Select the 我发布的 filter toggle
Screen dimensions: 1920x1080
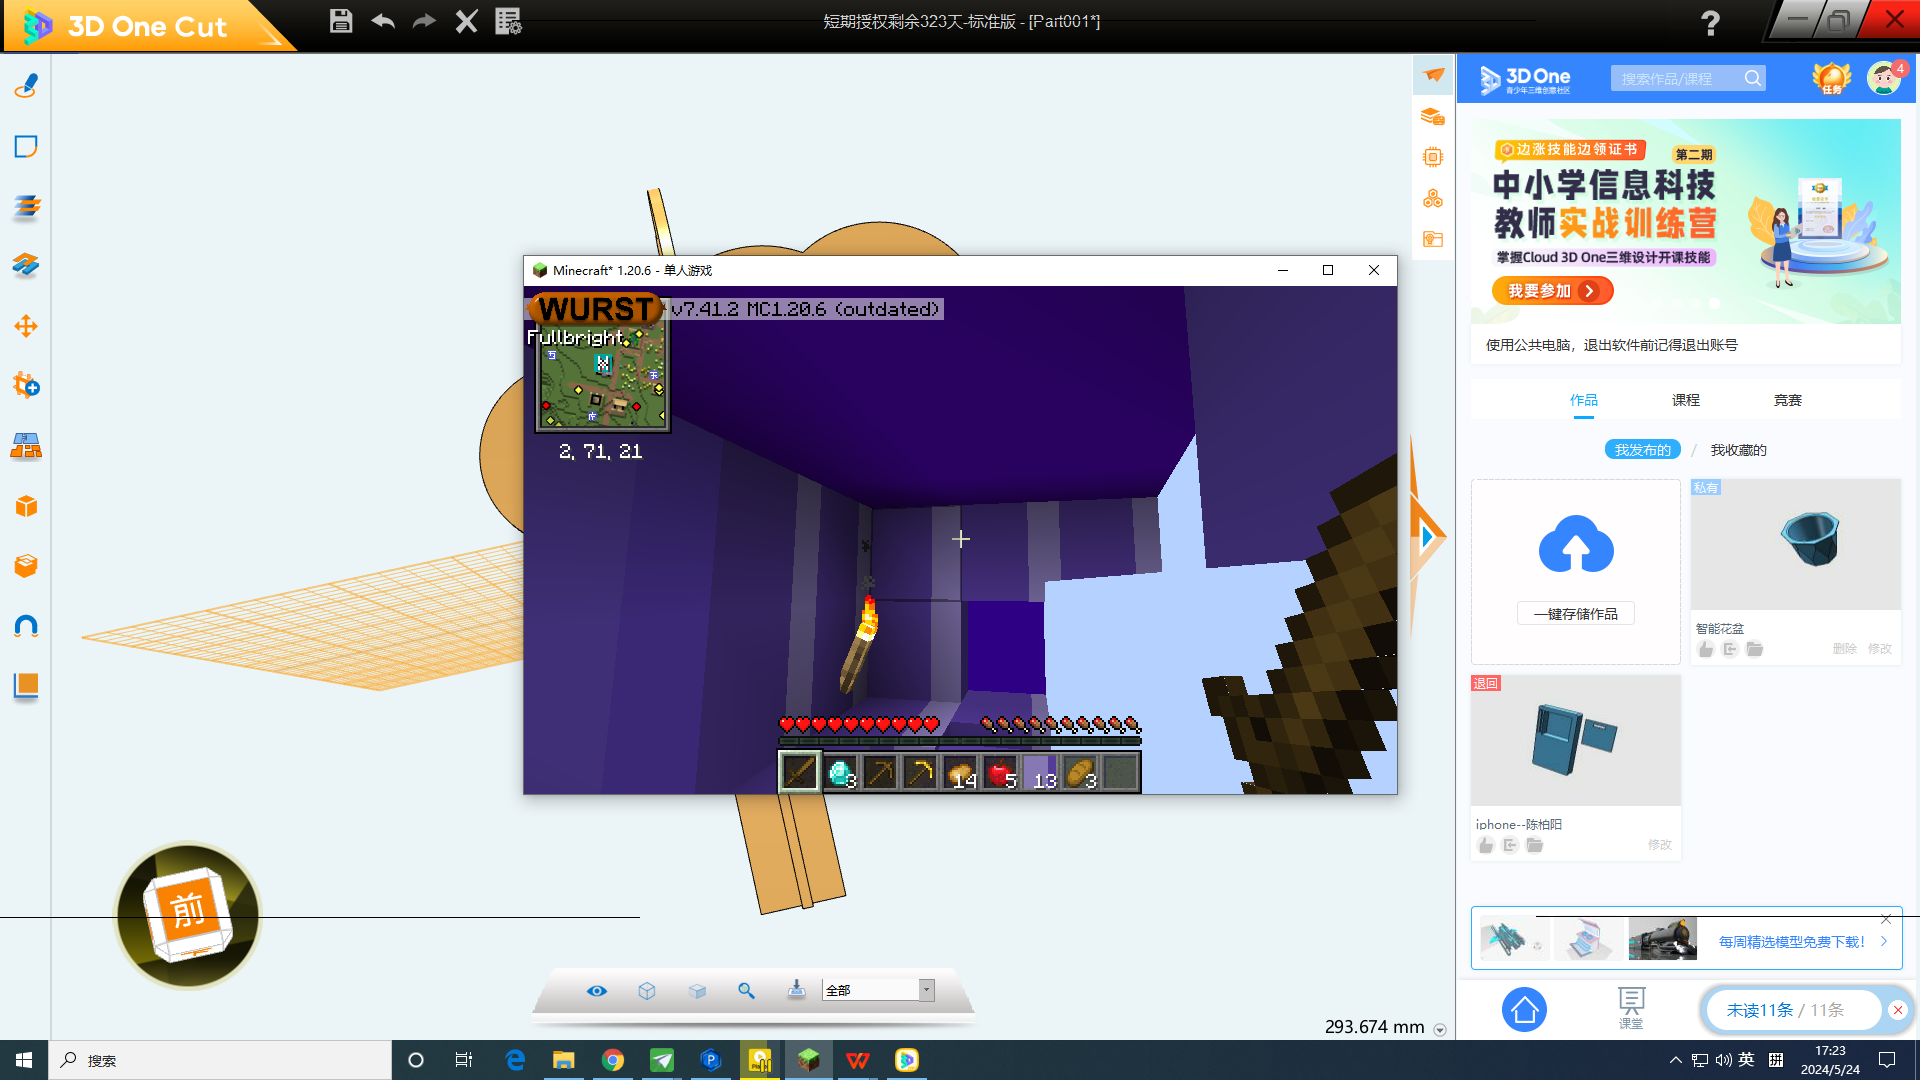pos(1642,450)
